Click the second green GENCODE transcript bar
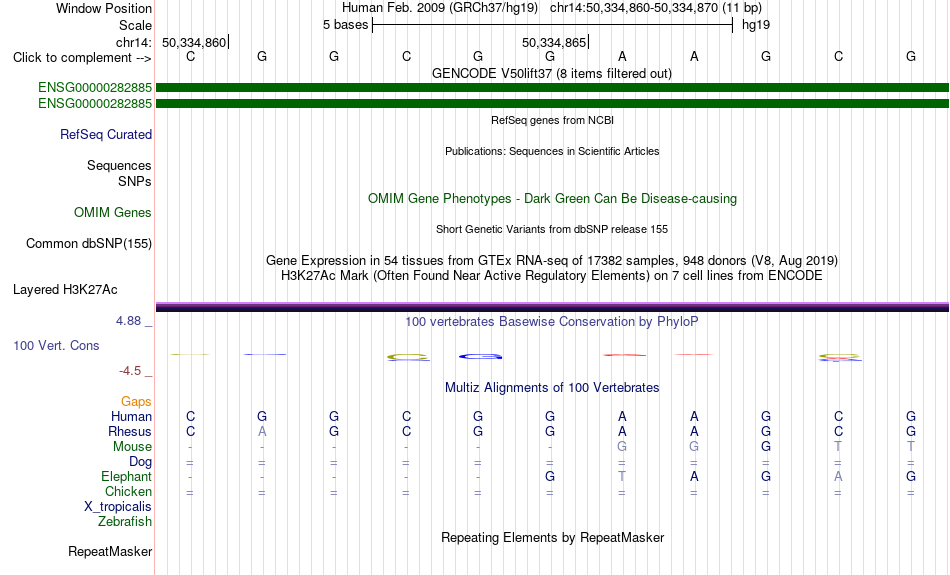This screenshot has height=575, width=950. pyautogui.click(x=552, y=104)
